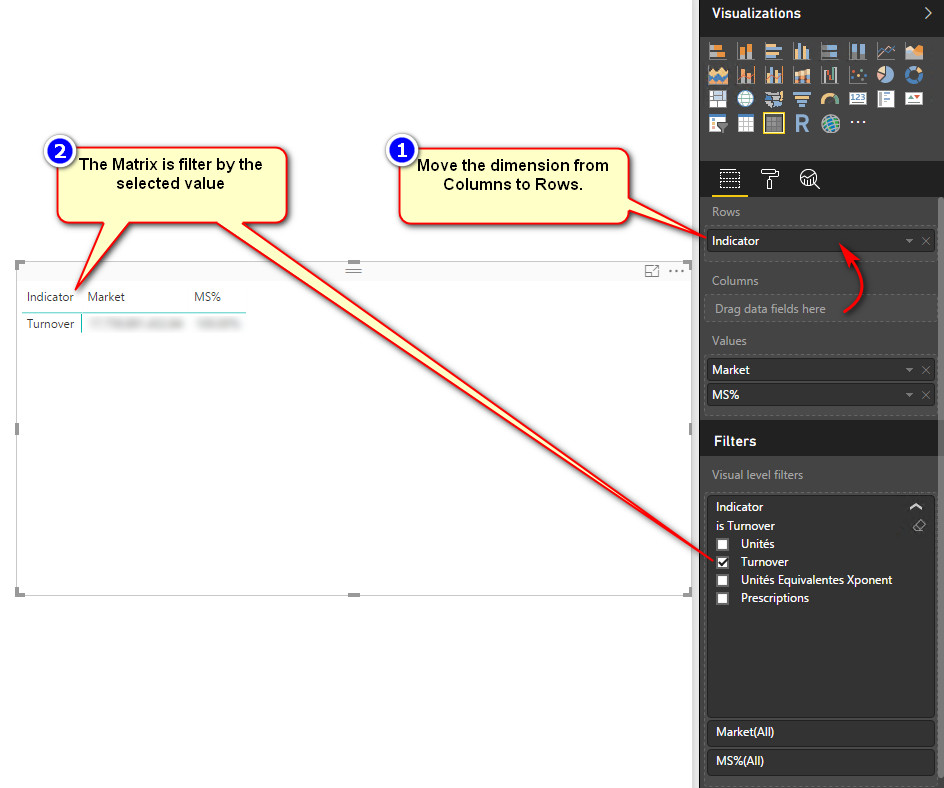Select the Clustered column chart visualization
Image resolution: width=944 pixels, height=788 pixels.
pyautogui.click(x=801, y=51)
